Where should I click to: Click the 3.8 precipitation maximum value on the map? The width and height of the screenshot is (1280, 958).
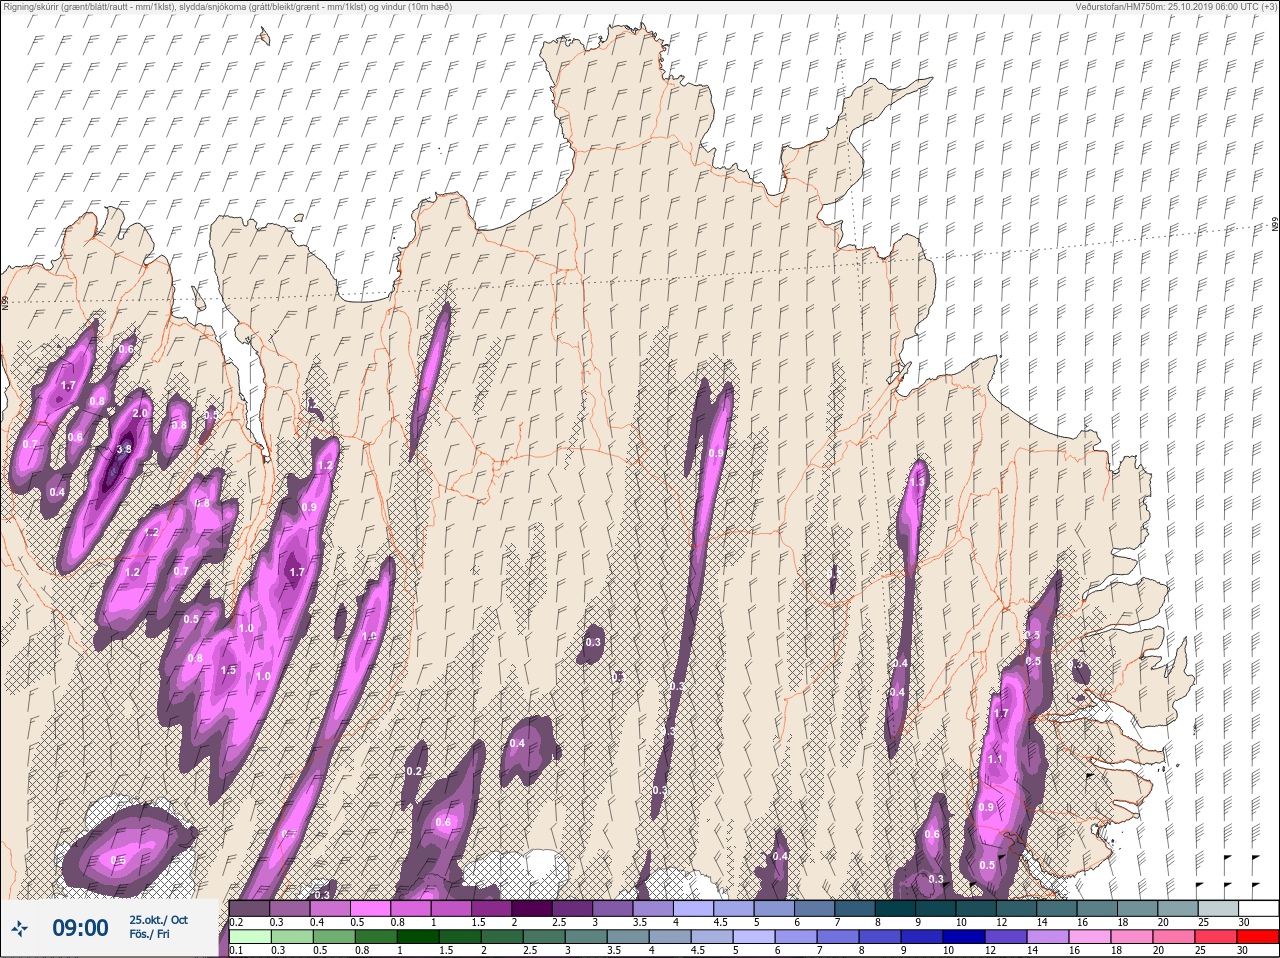coord(124,450)
